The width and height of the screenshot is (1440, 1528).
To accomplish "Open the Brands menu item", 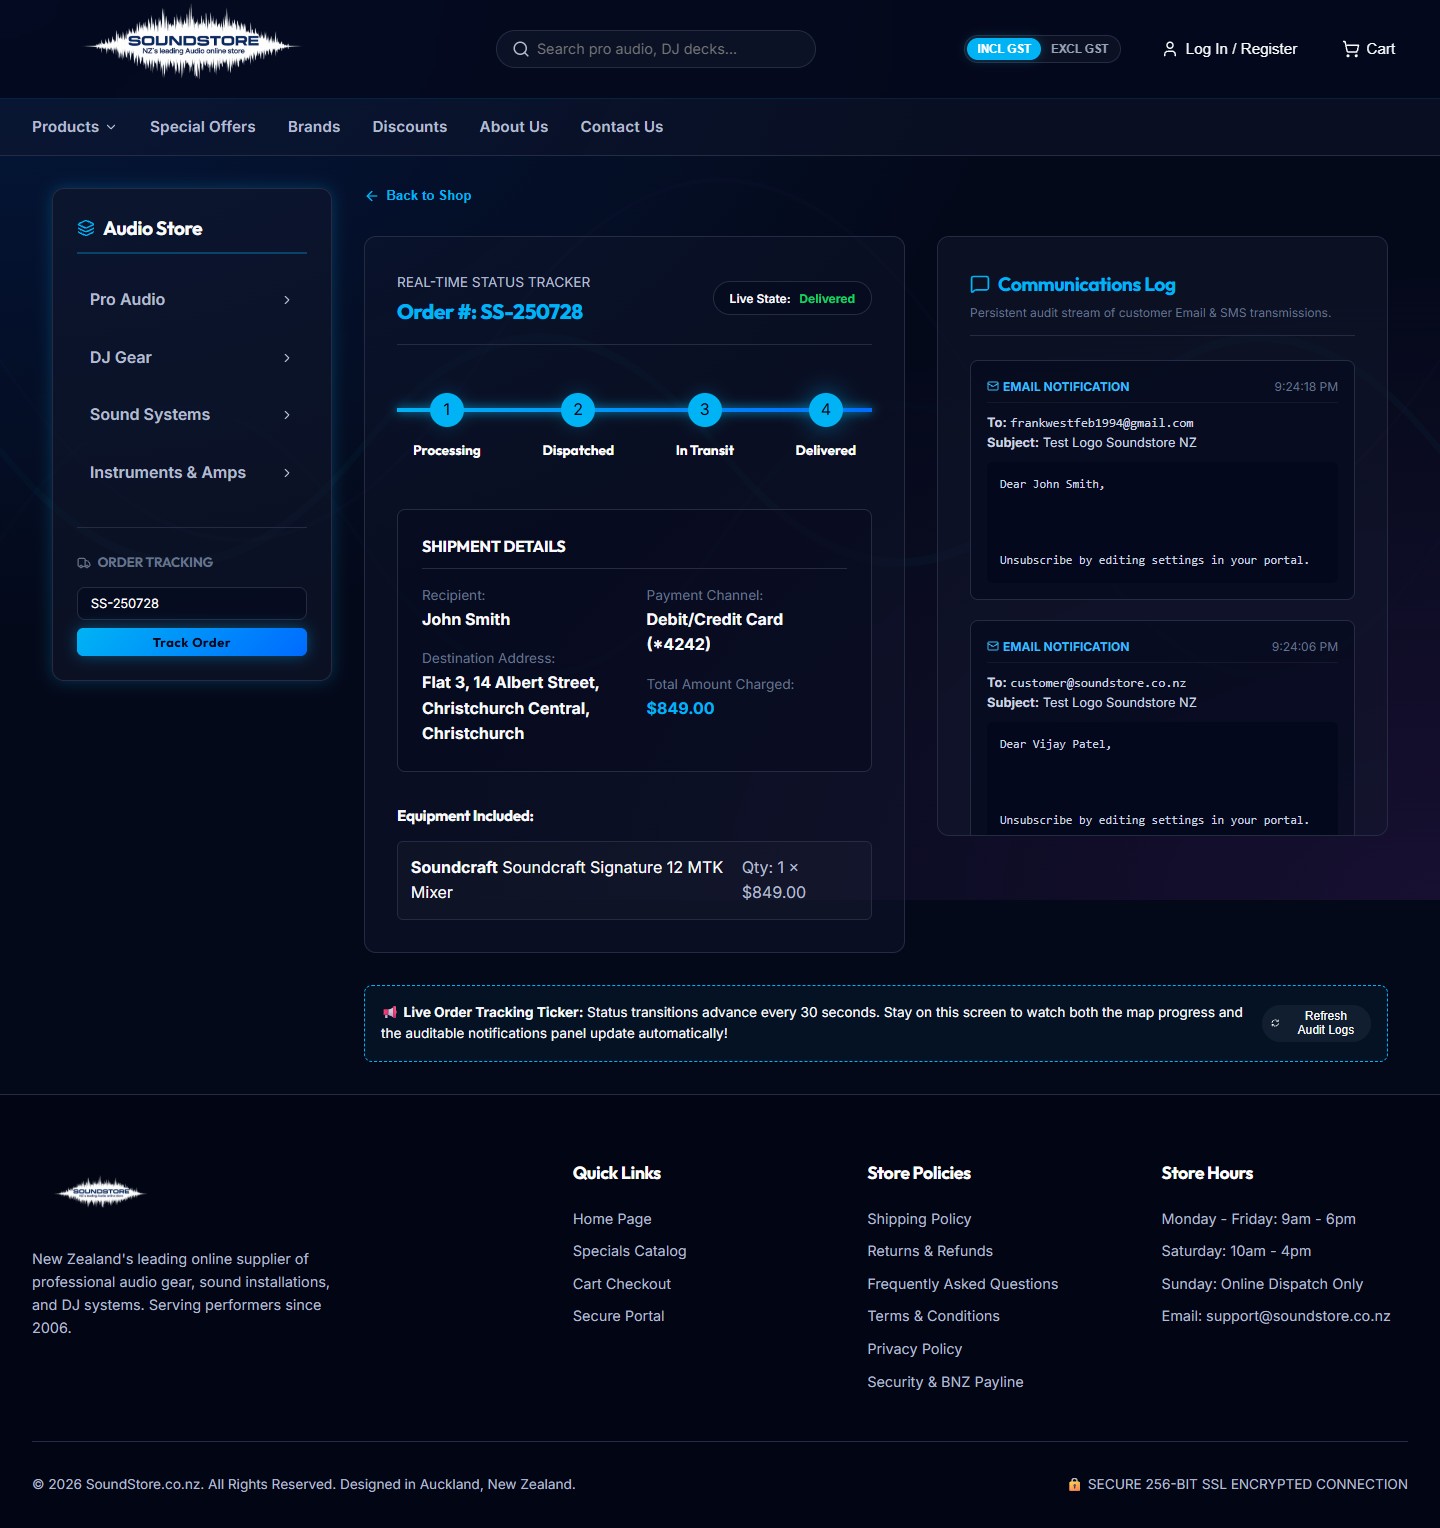I will point(314,127).
